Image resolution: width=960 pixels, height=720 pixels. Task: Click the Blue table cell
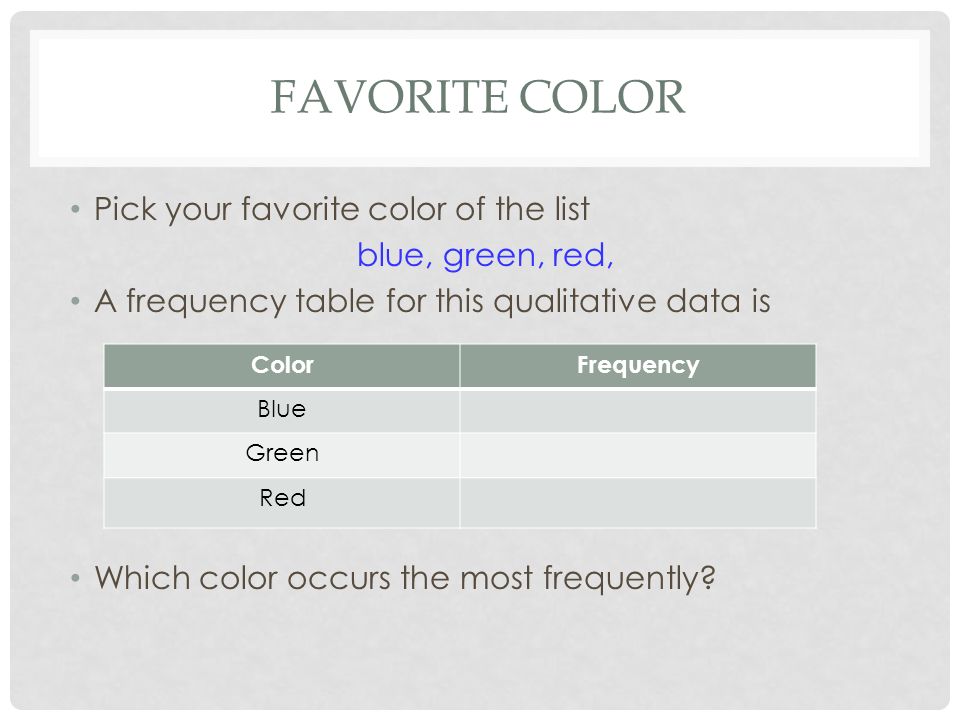[282, 410]
